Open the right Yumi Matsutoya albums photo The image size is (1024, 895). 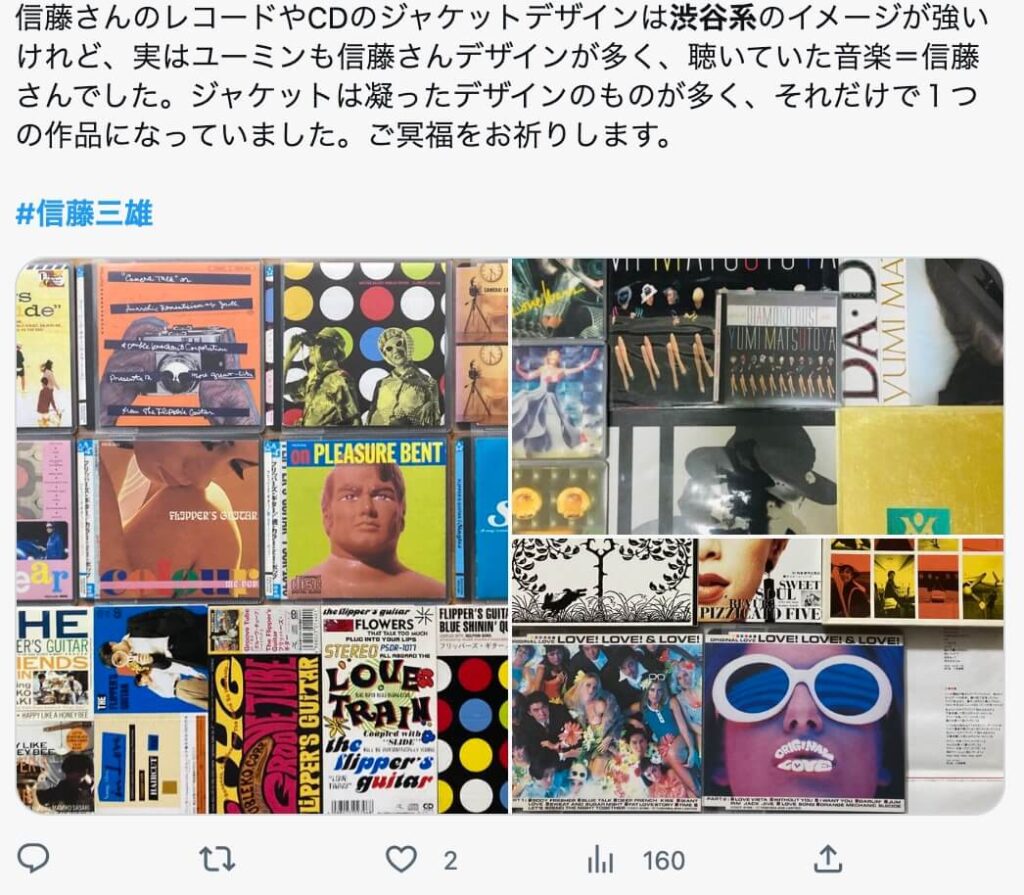tap(758, 536)
